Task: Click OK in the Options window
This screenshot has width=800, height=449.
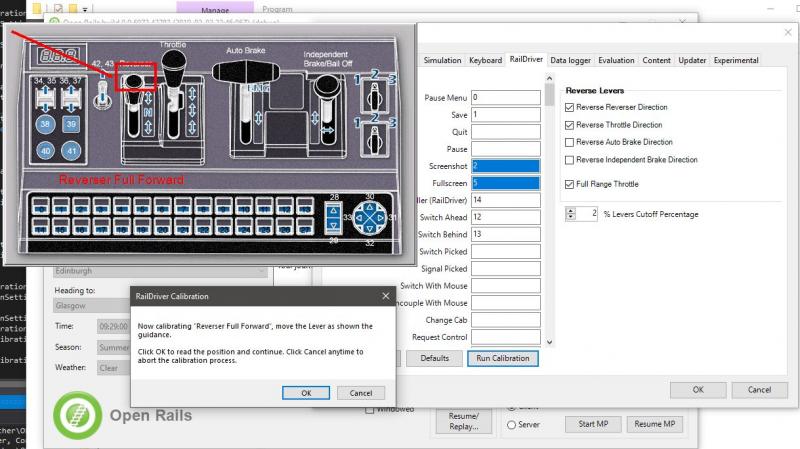Action: [x=698, y=390]
